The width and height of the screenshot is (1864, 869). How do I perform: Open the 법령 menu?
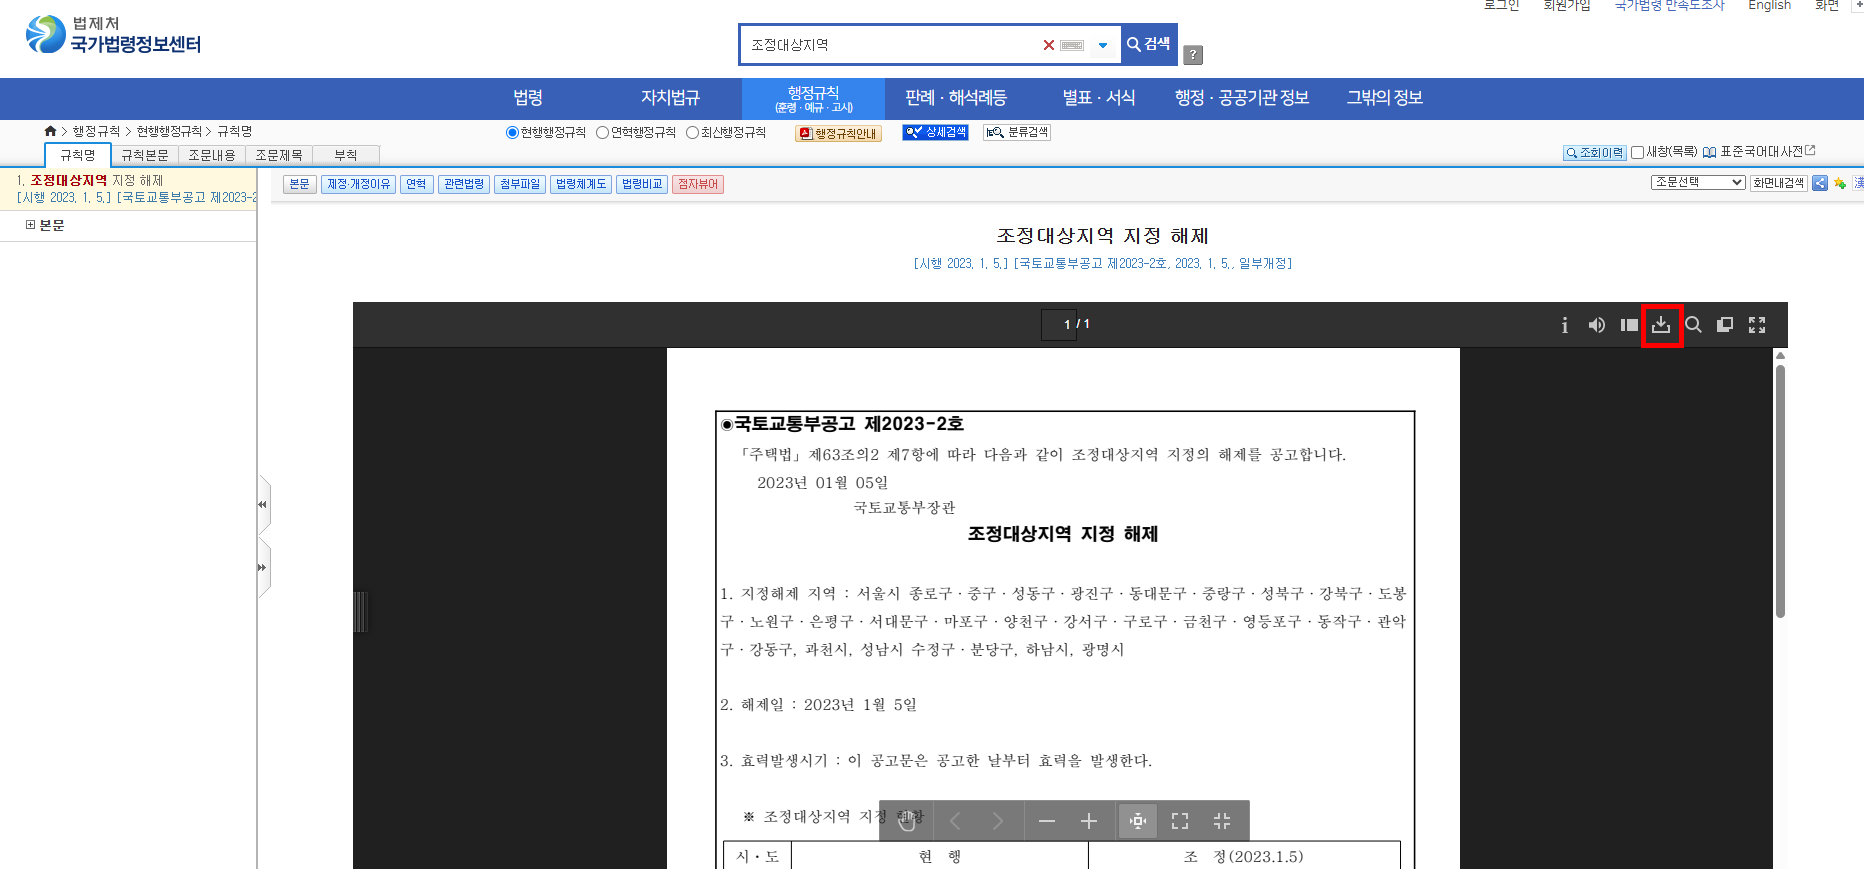pyautogui.click(x=528, y=98)
